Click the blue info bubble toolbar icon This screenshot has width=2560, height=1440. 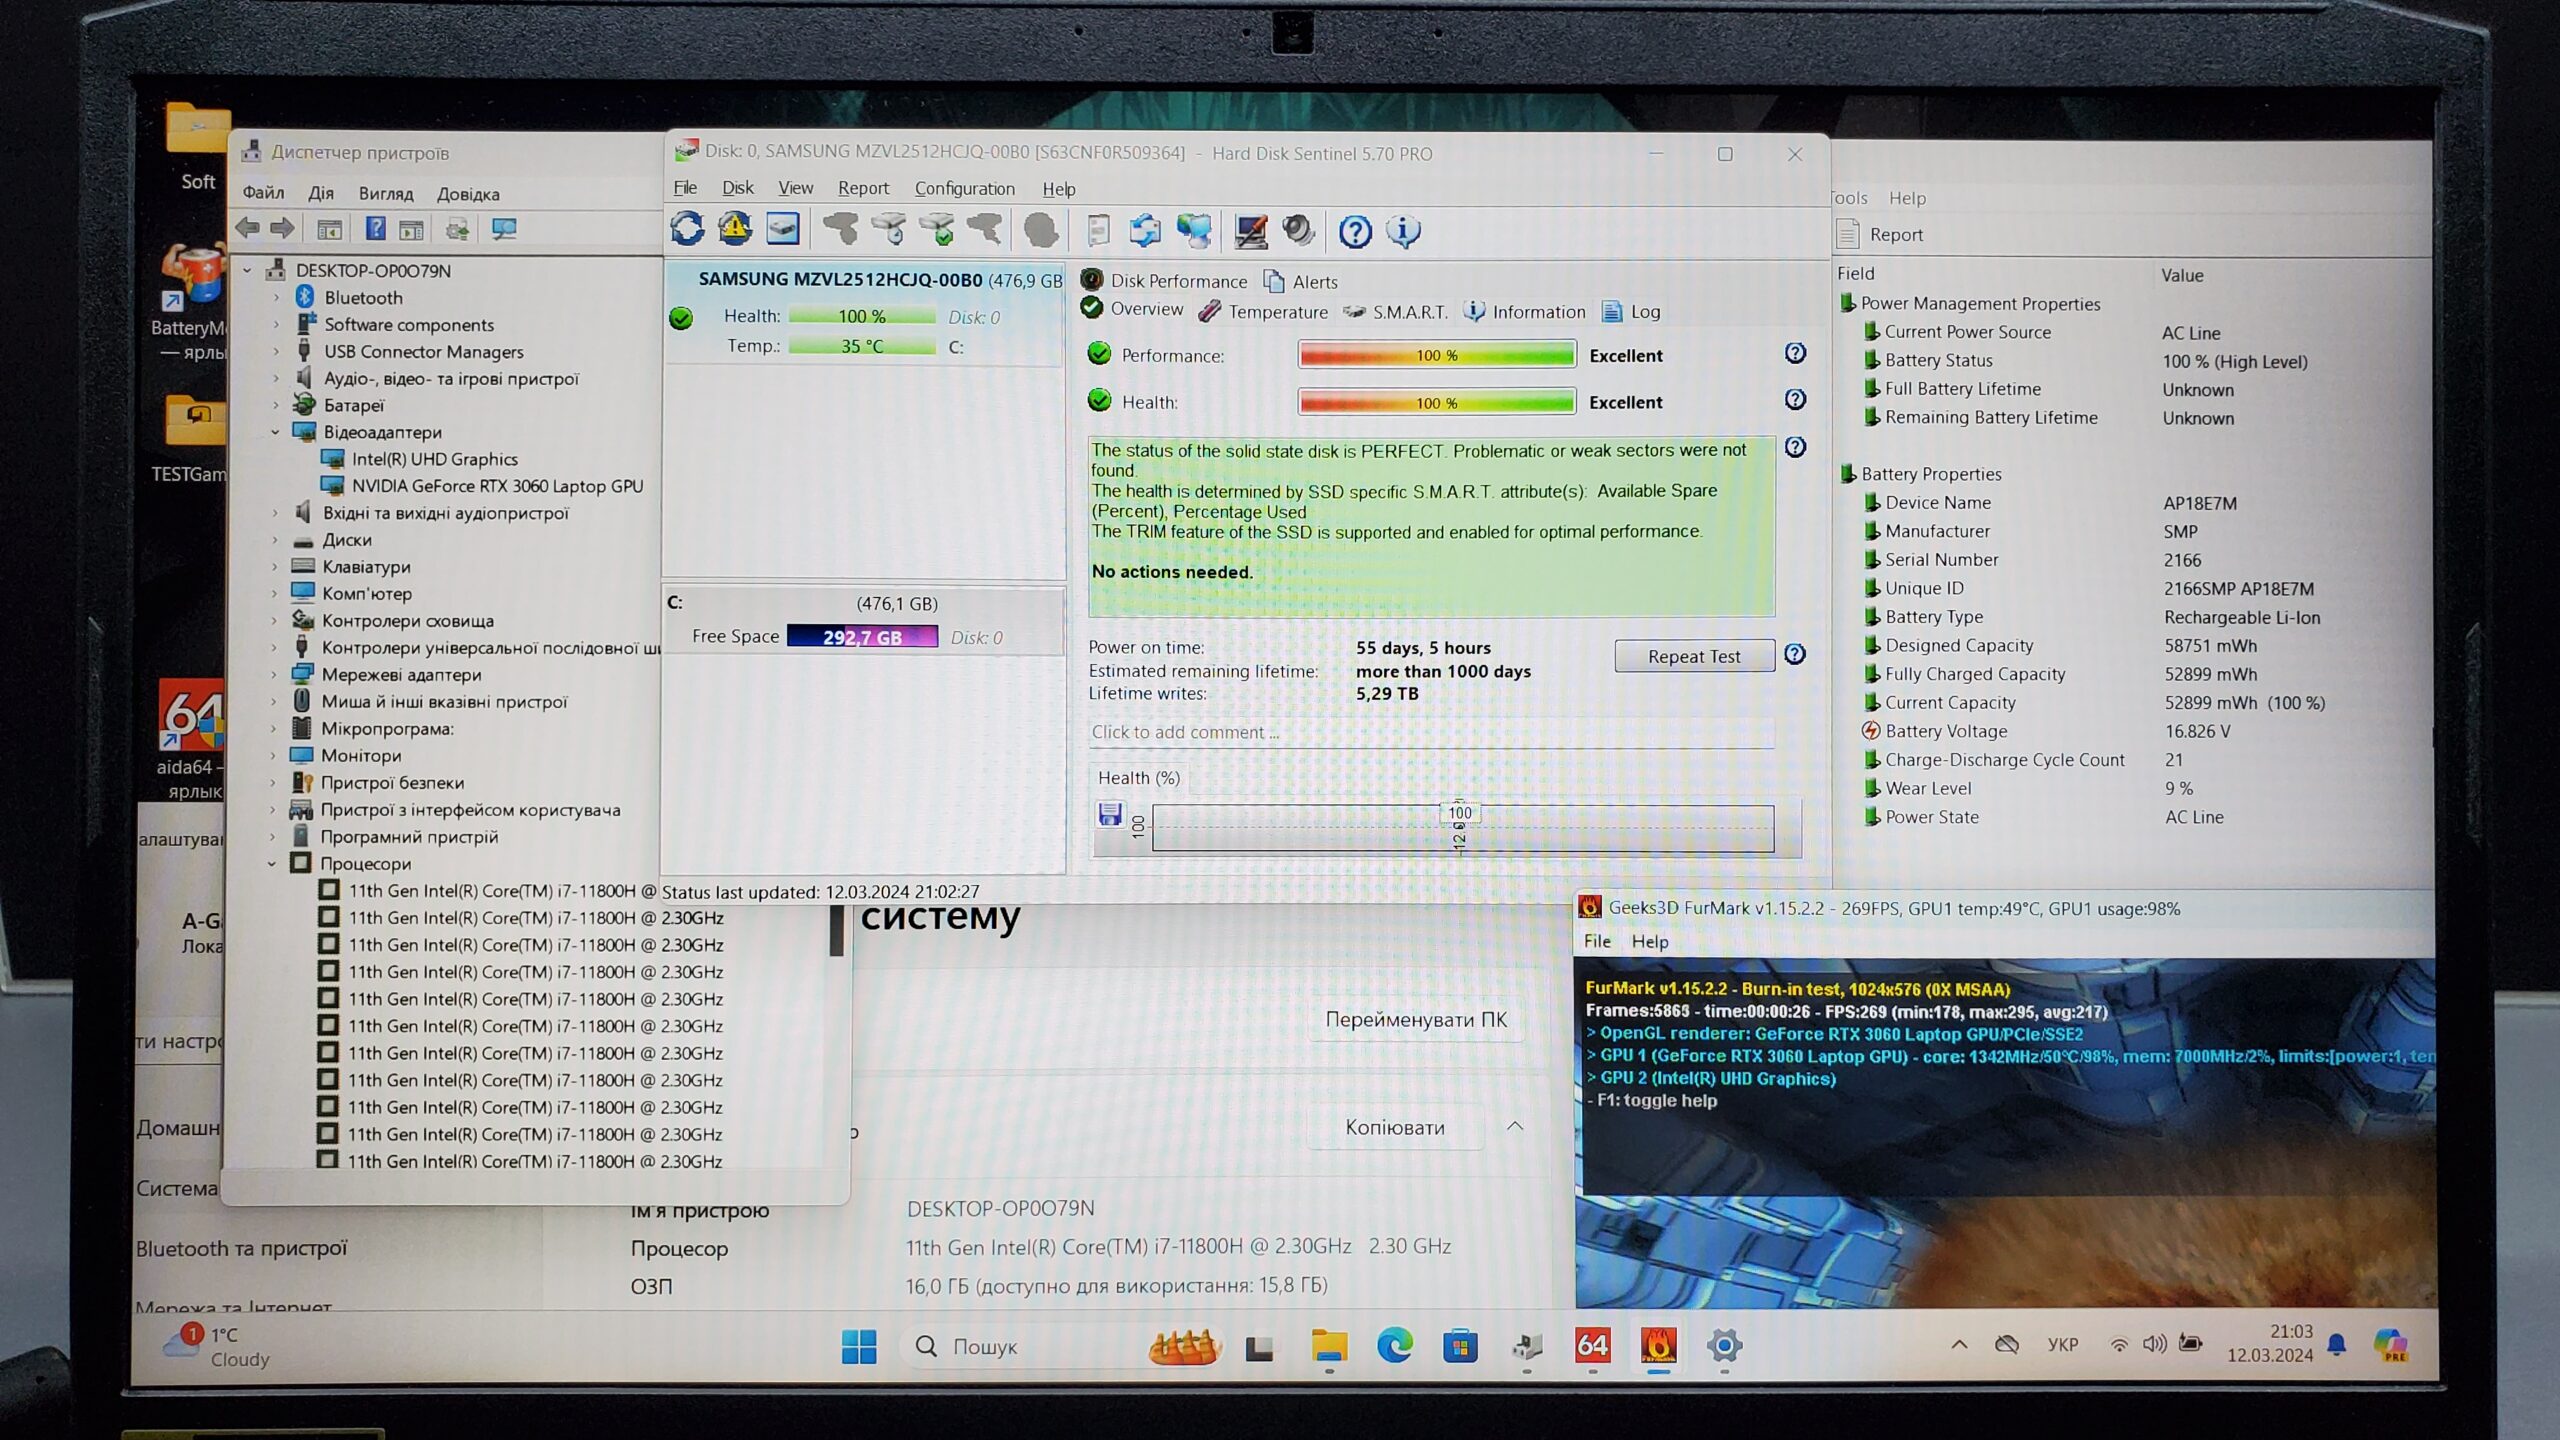point(1403,232)
